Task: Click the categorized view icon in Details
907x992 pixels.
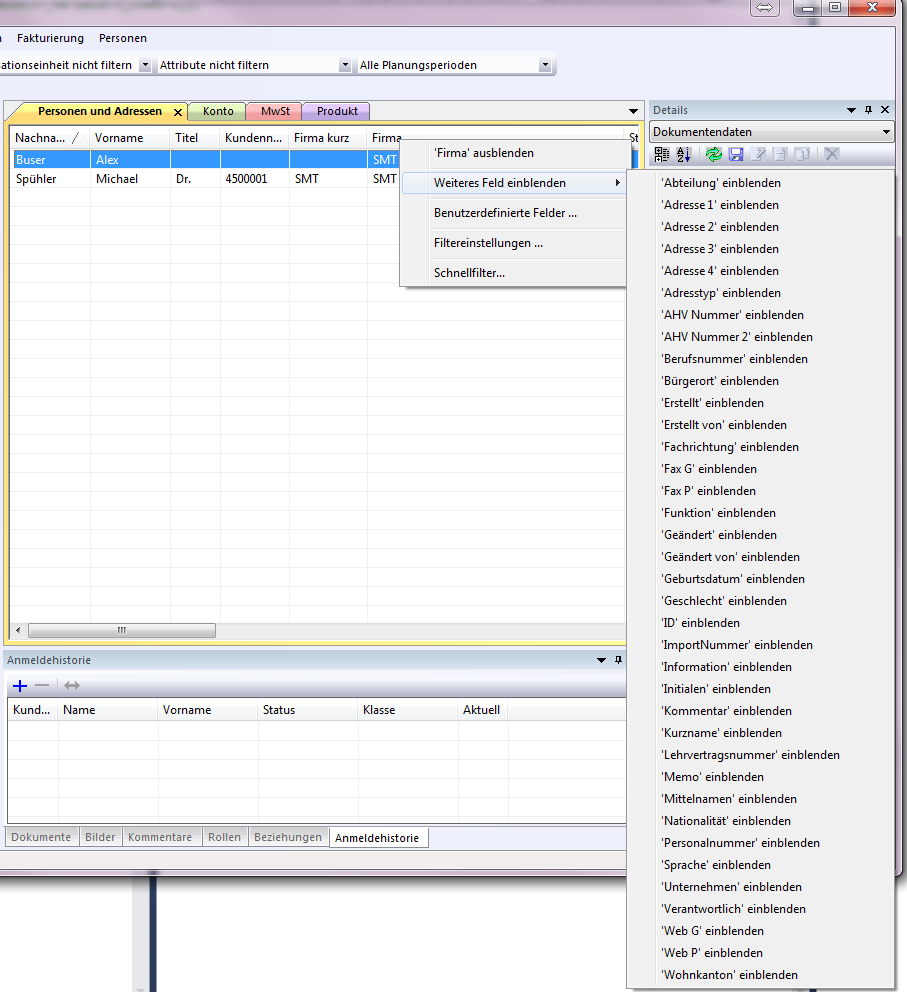Action: coord(662,154)
